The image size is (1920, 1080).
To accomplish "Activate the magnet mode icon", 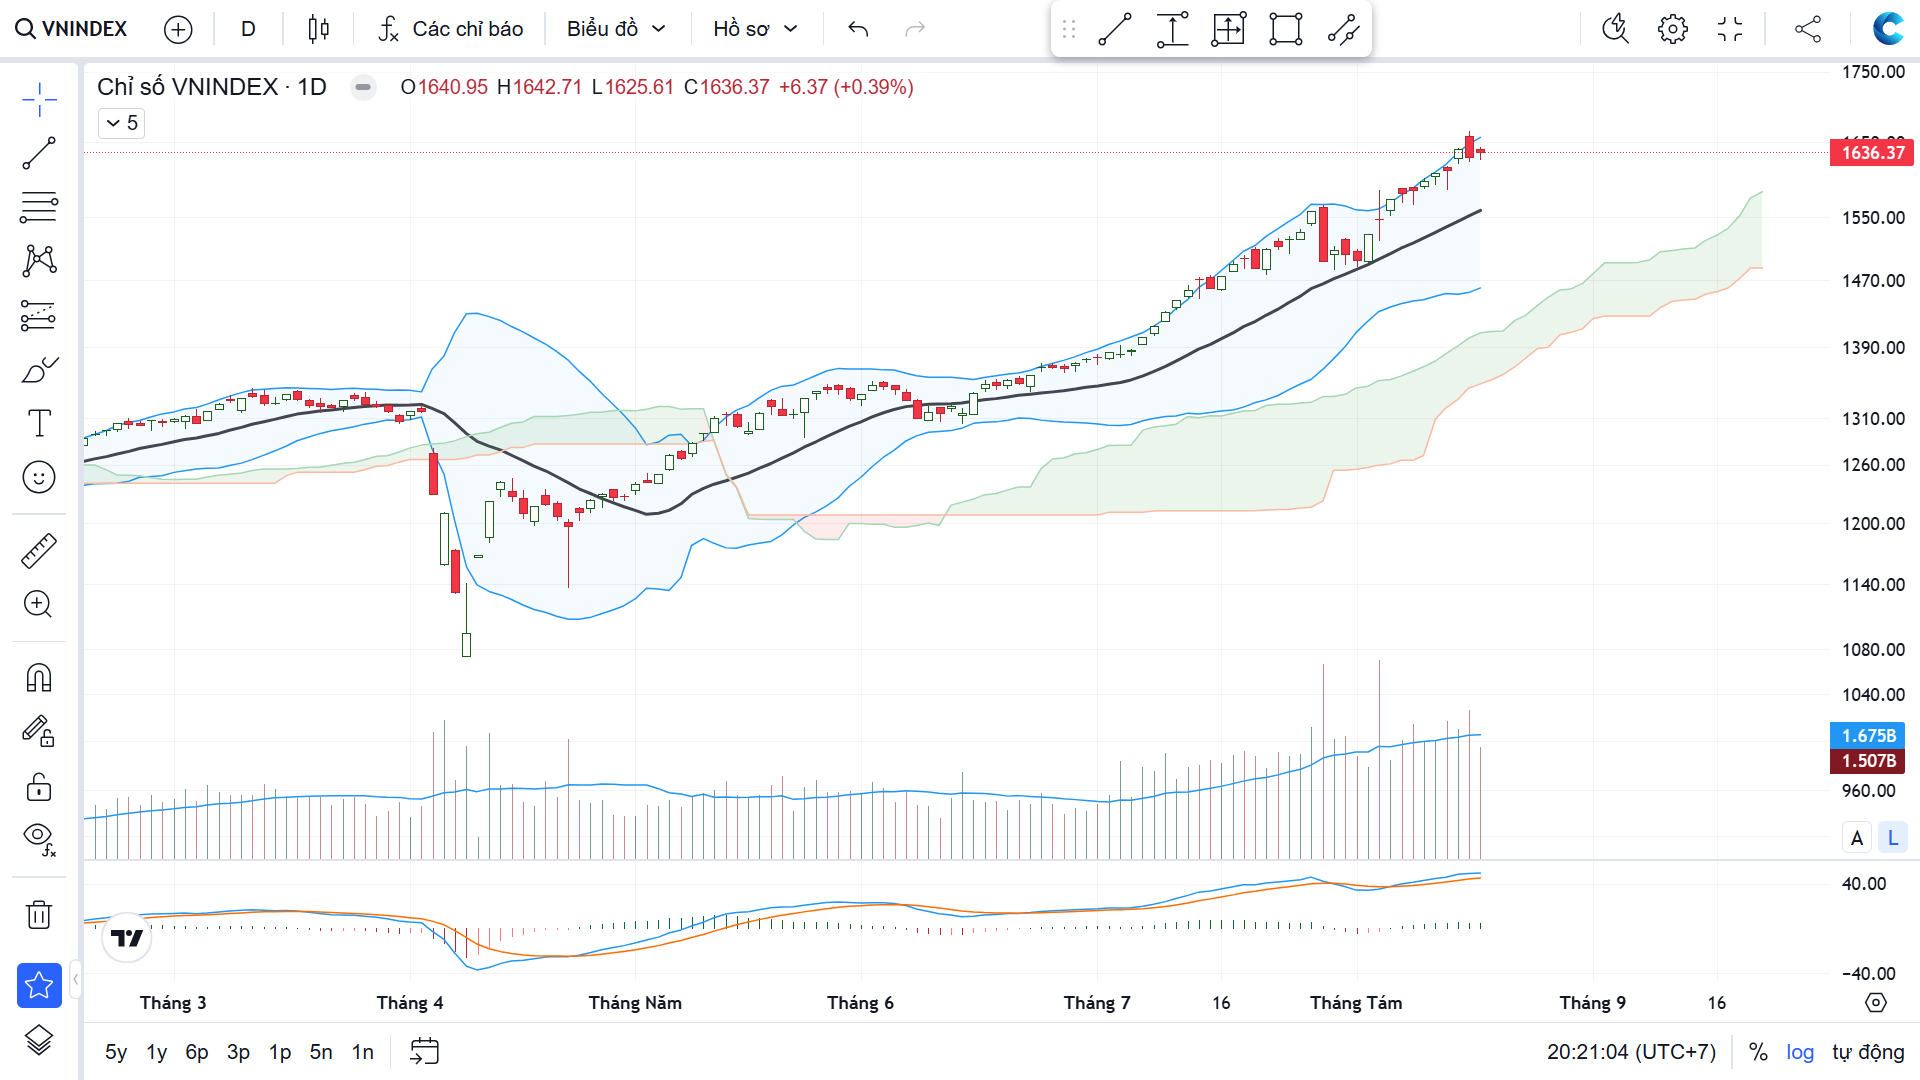I will (x=39, y=678).
